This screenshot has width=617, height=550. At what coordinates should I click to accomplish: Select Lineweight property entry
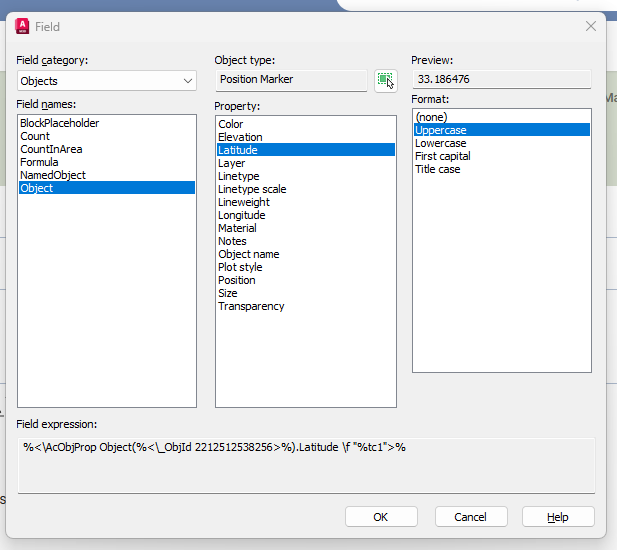coord(244,202)
